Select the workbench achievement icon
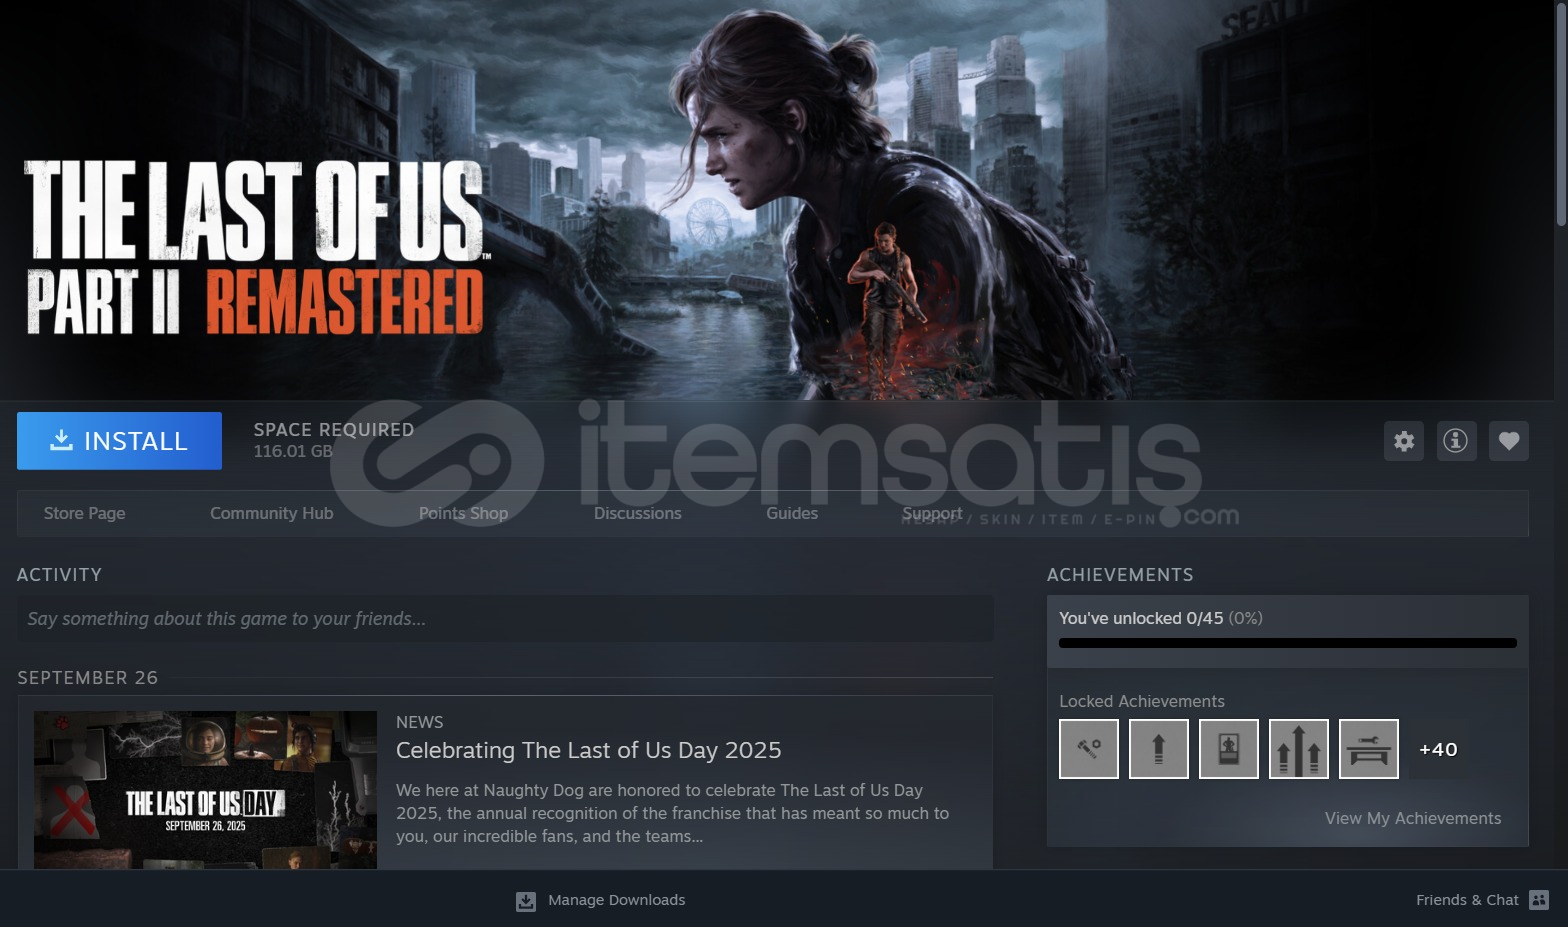Screen dimensions: 1568x927 pyautogui.click(x=1369, y=749)
